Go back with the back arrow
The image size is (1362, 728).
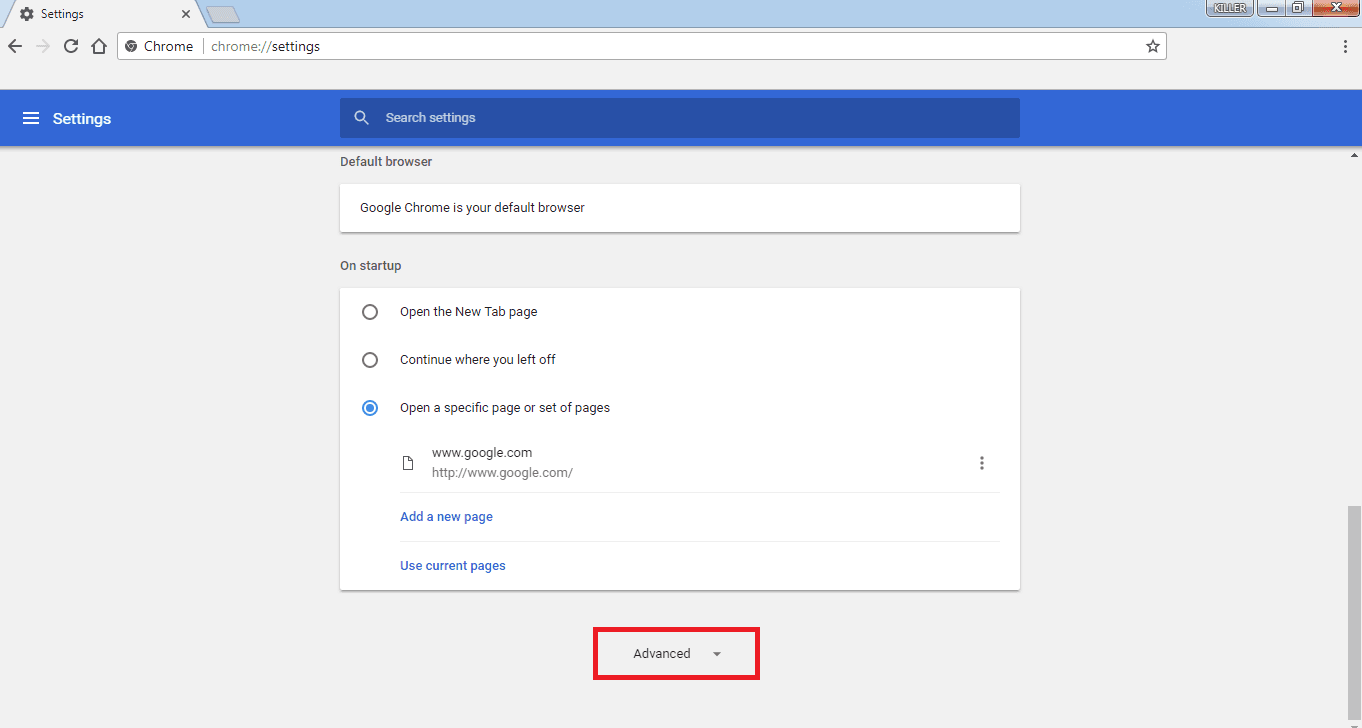14,46
